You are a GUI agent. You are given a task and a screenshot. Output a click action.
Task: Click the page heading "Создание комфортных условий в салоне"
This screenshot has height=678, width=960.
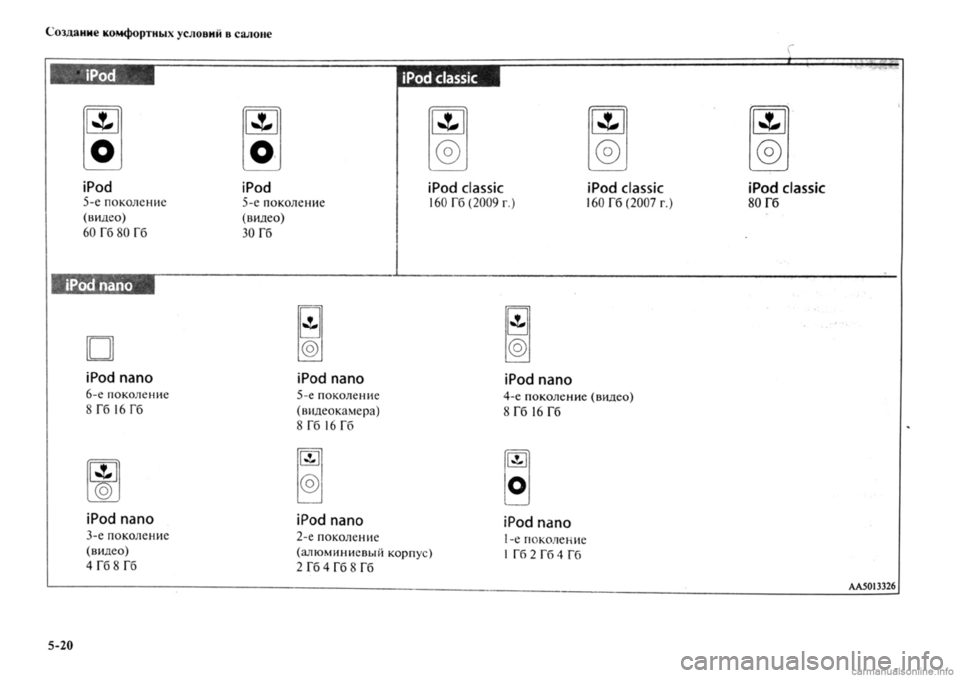[159, 33]
